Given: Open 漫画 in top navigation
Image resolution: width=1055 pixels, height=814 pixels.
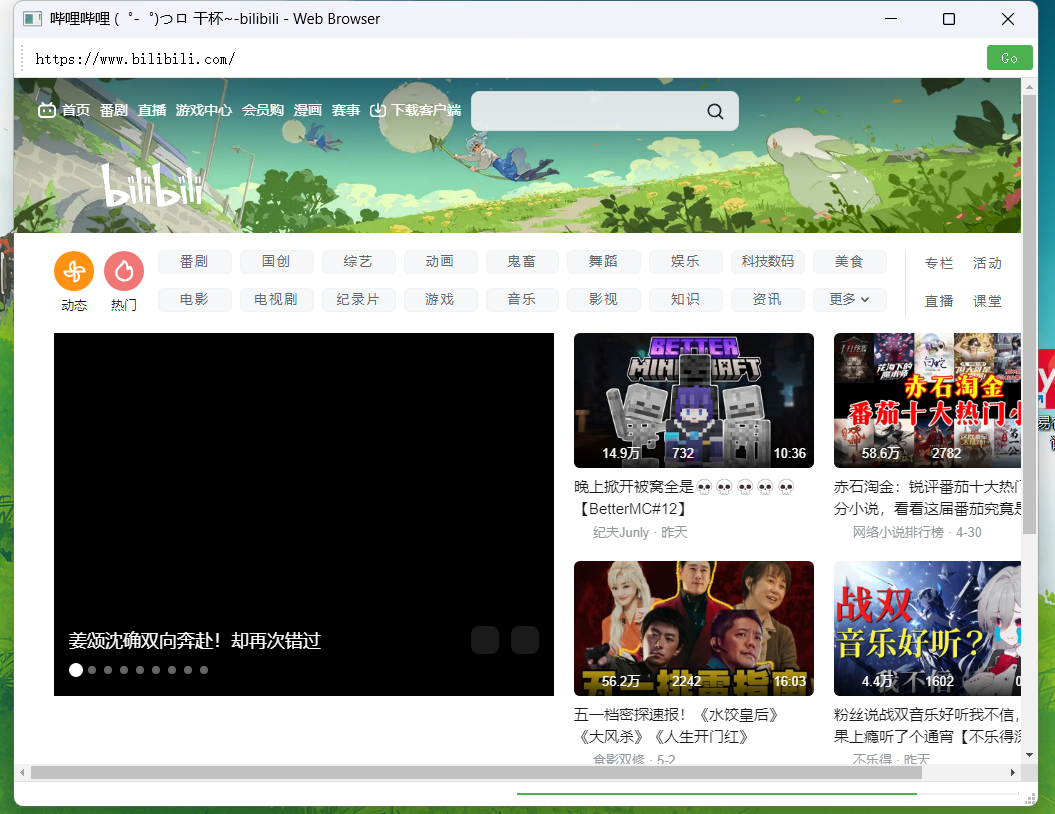Looking at the screenshot, I should click(x=307, y=110).
